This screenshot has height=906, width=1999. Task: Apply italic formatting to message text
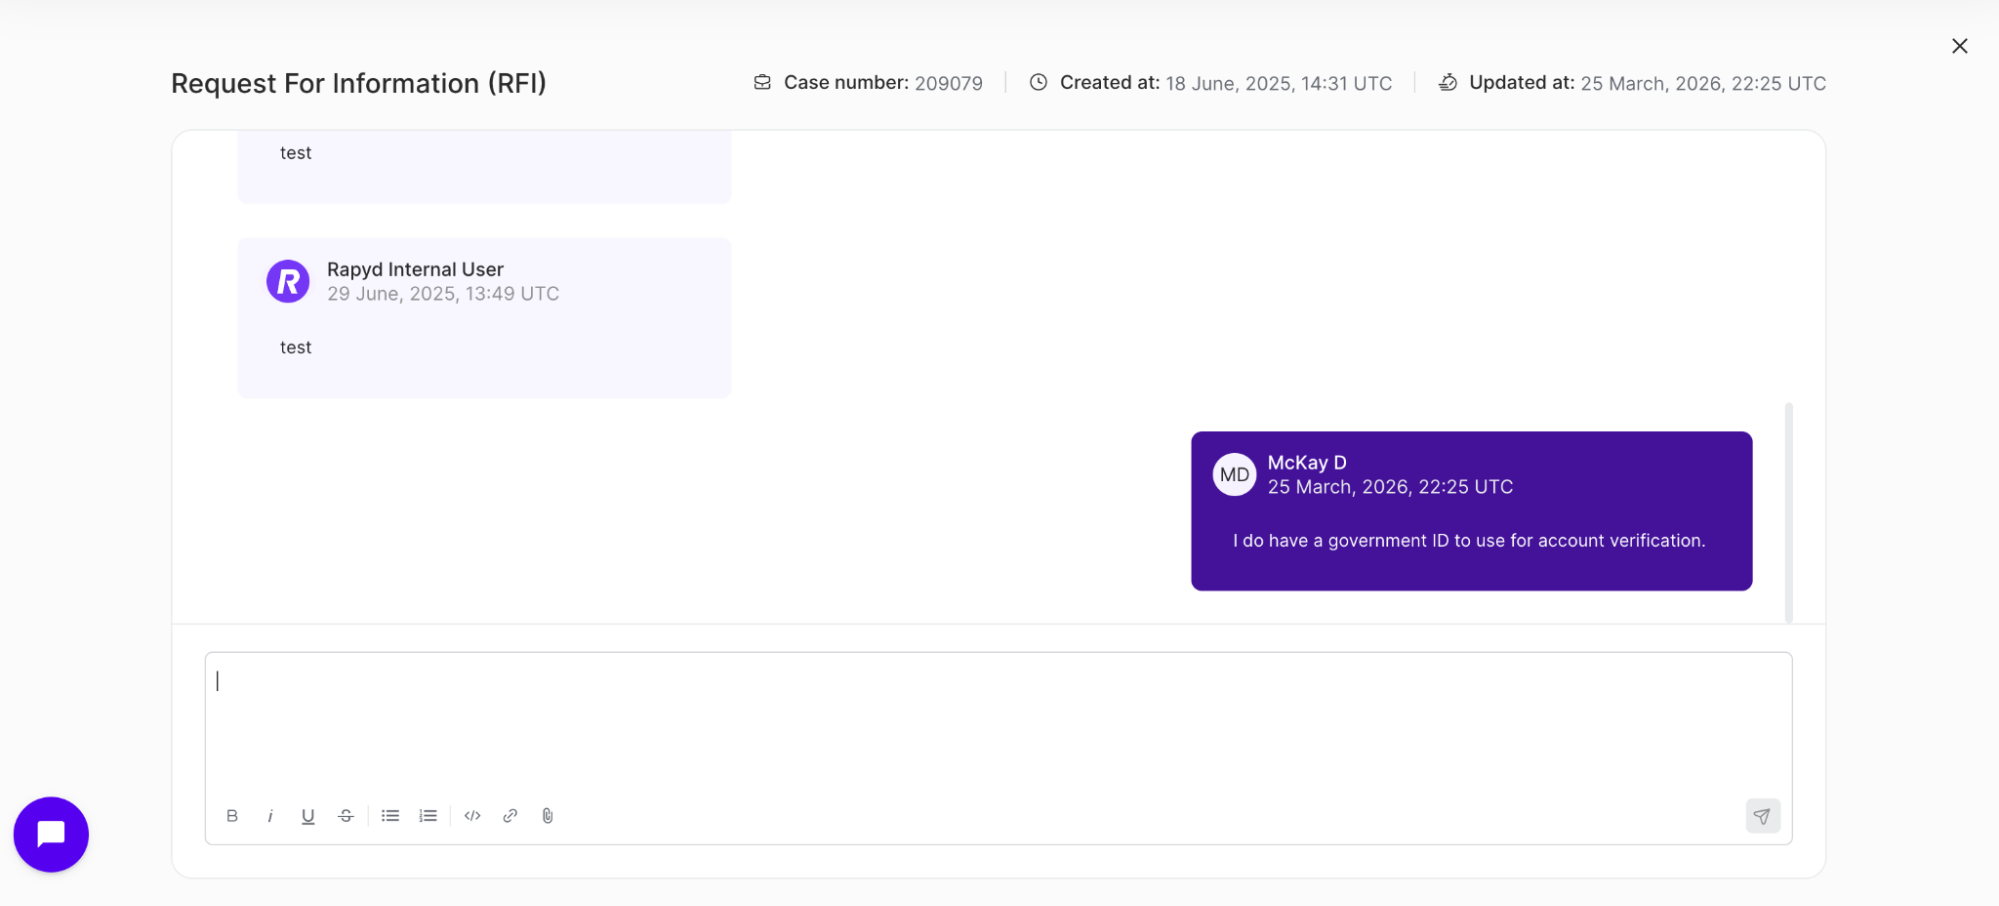point(270,815)
